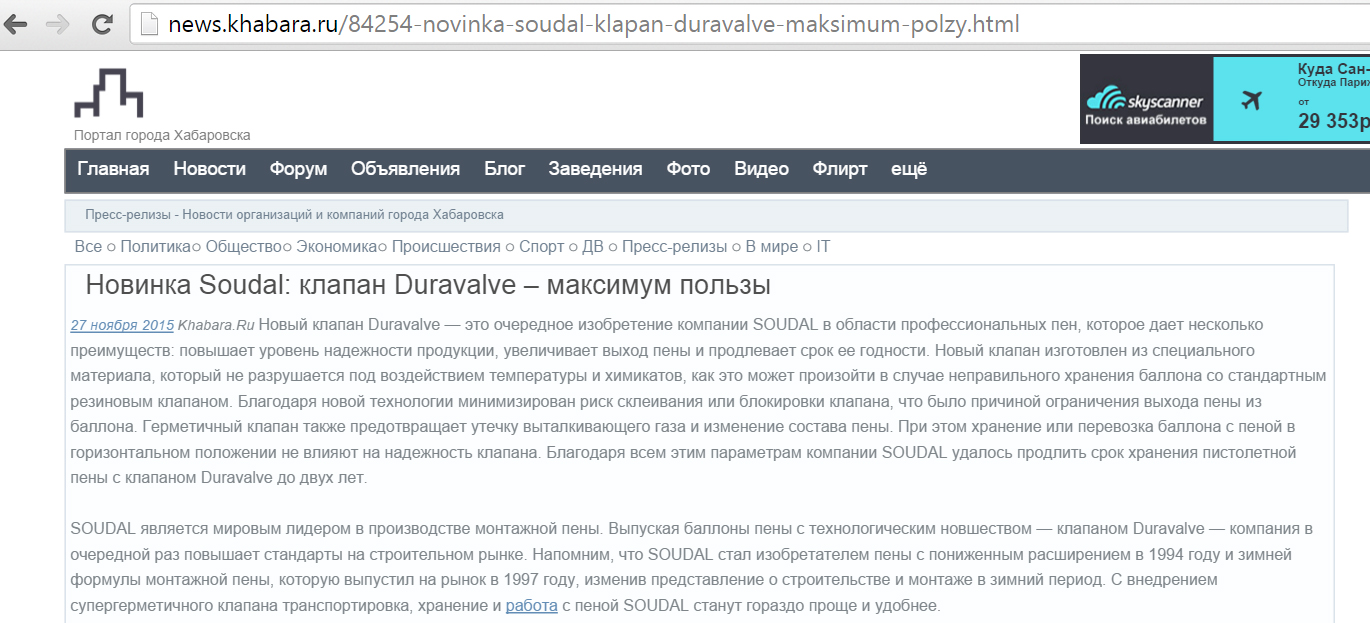Click the page icon in the address bar
Image resolution: width=1370 pixels, height=623 pixels.
click(150, 24)
